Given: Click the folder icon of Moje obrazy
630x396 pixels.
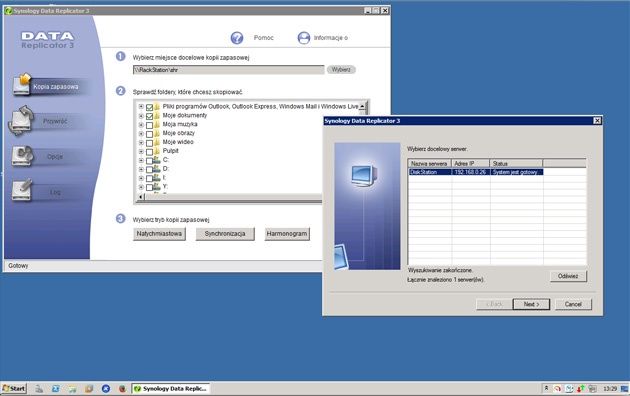Looking at the screenshot, I should (x=157, y=133).
